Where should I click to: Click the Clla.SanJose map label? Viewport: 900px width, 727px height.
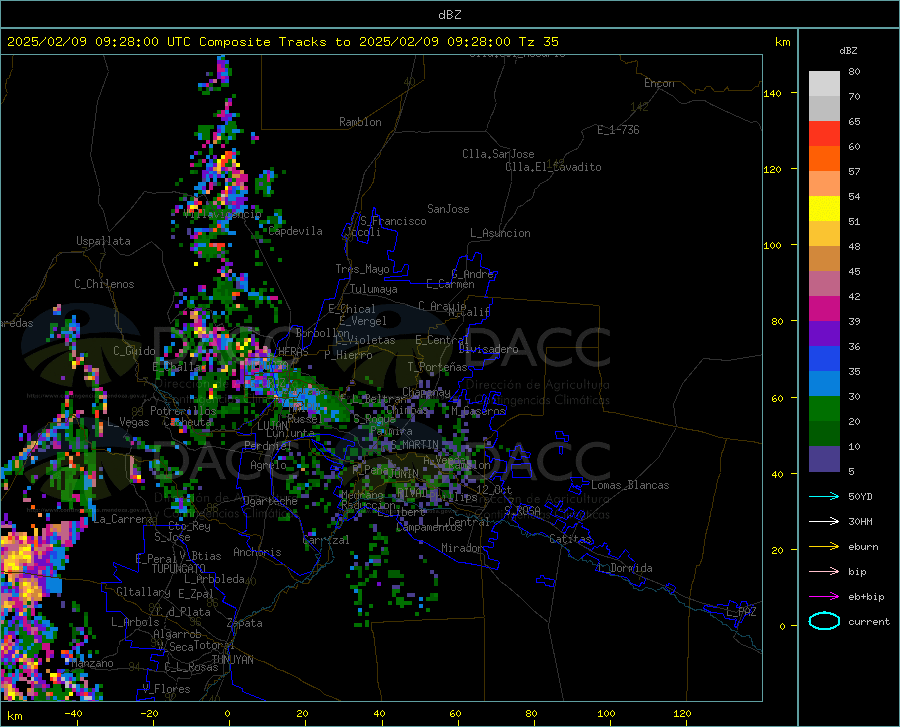click(498, 154)
